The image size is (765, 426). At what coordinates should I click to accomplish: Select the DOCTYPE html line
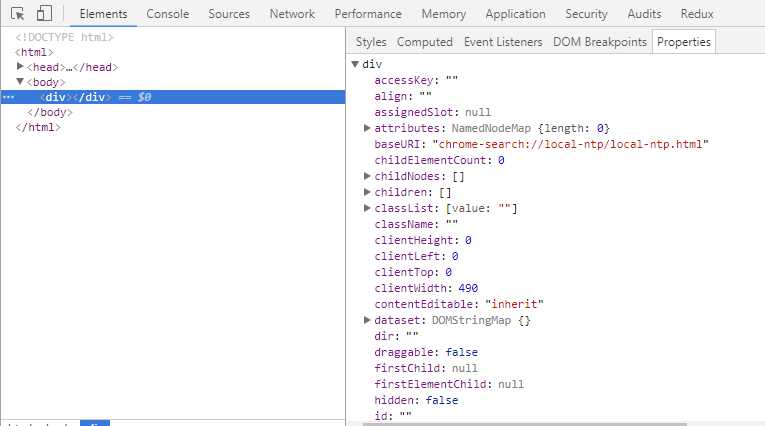[x=64, y=37]
